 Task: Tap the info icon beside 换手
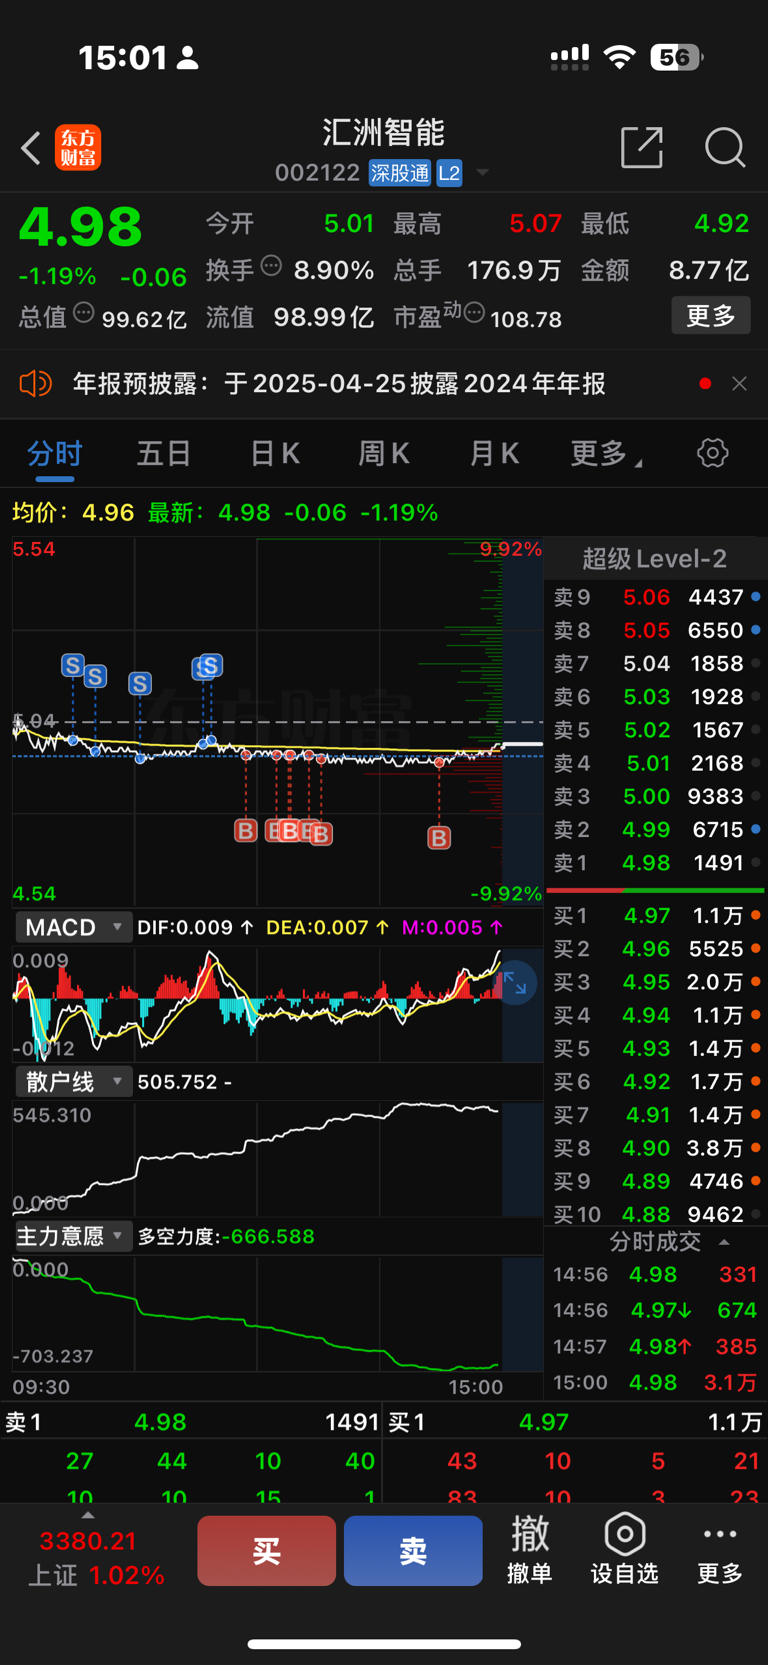point(271,266)
